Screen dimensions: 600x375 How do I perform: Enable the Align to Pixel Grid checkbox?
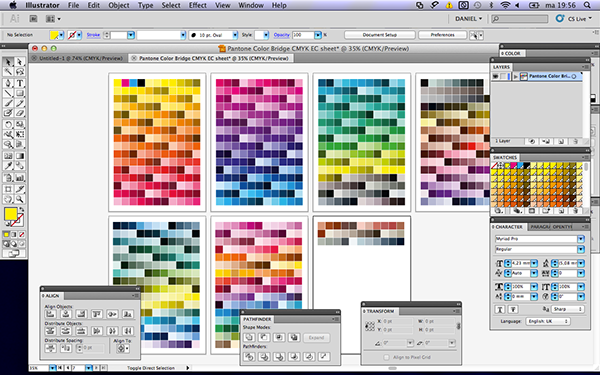(386, 357)
